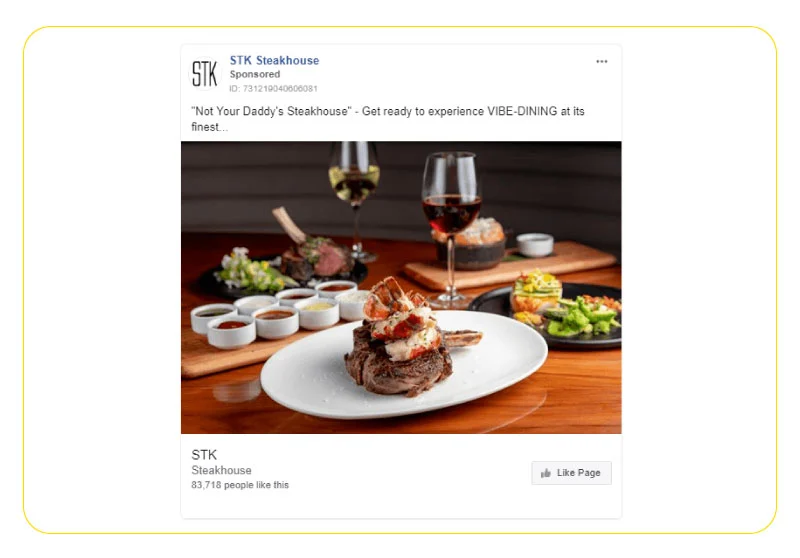Open the three-dot ad options menu

(x=602, y=61)
